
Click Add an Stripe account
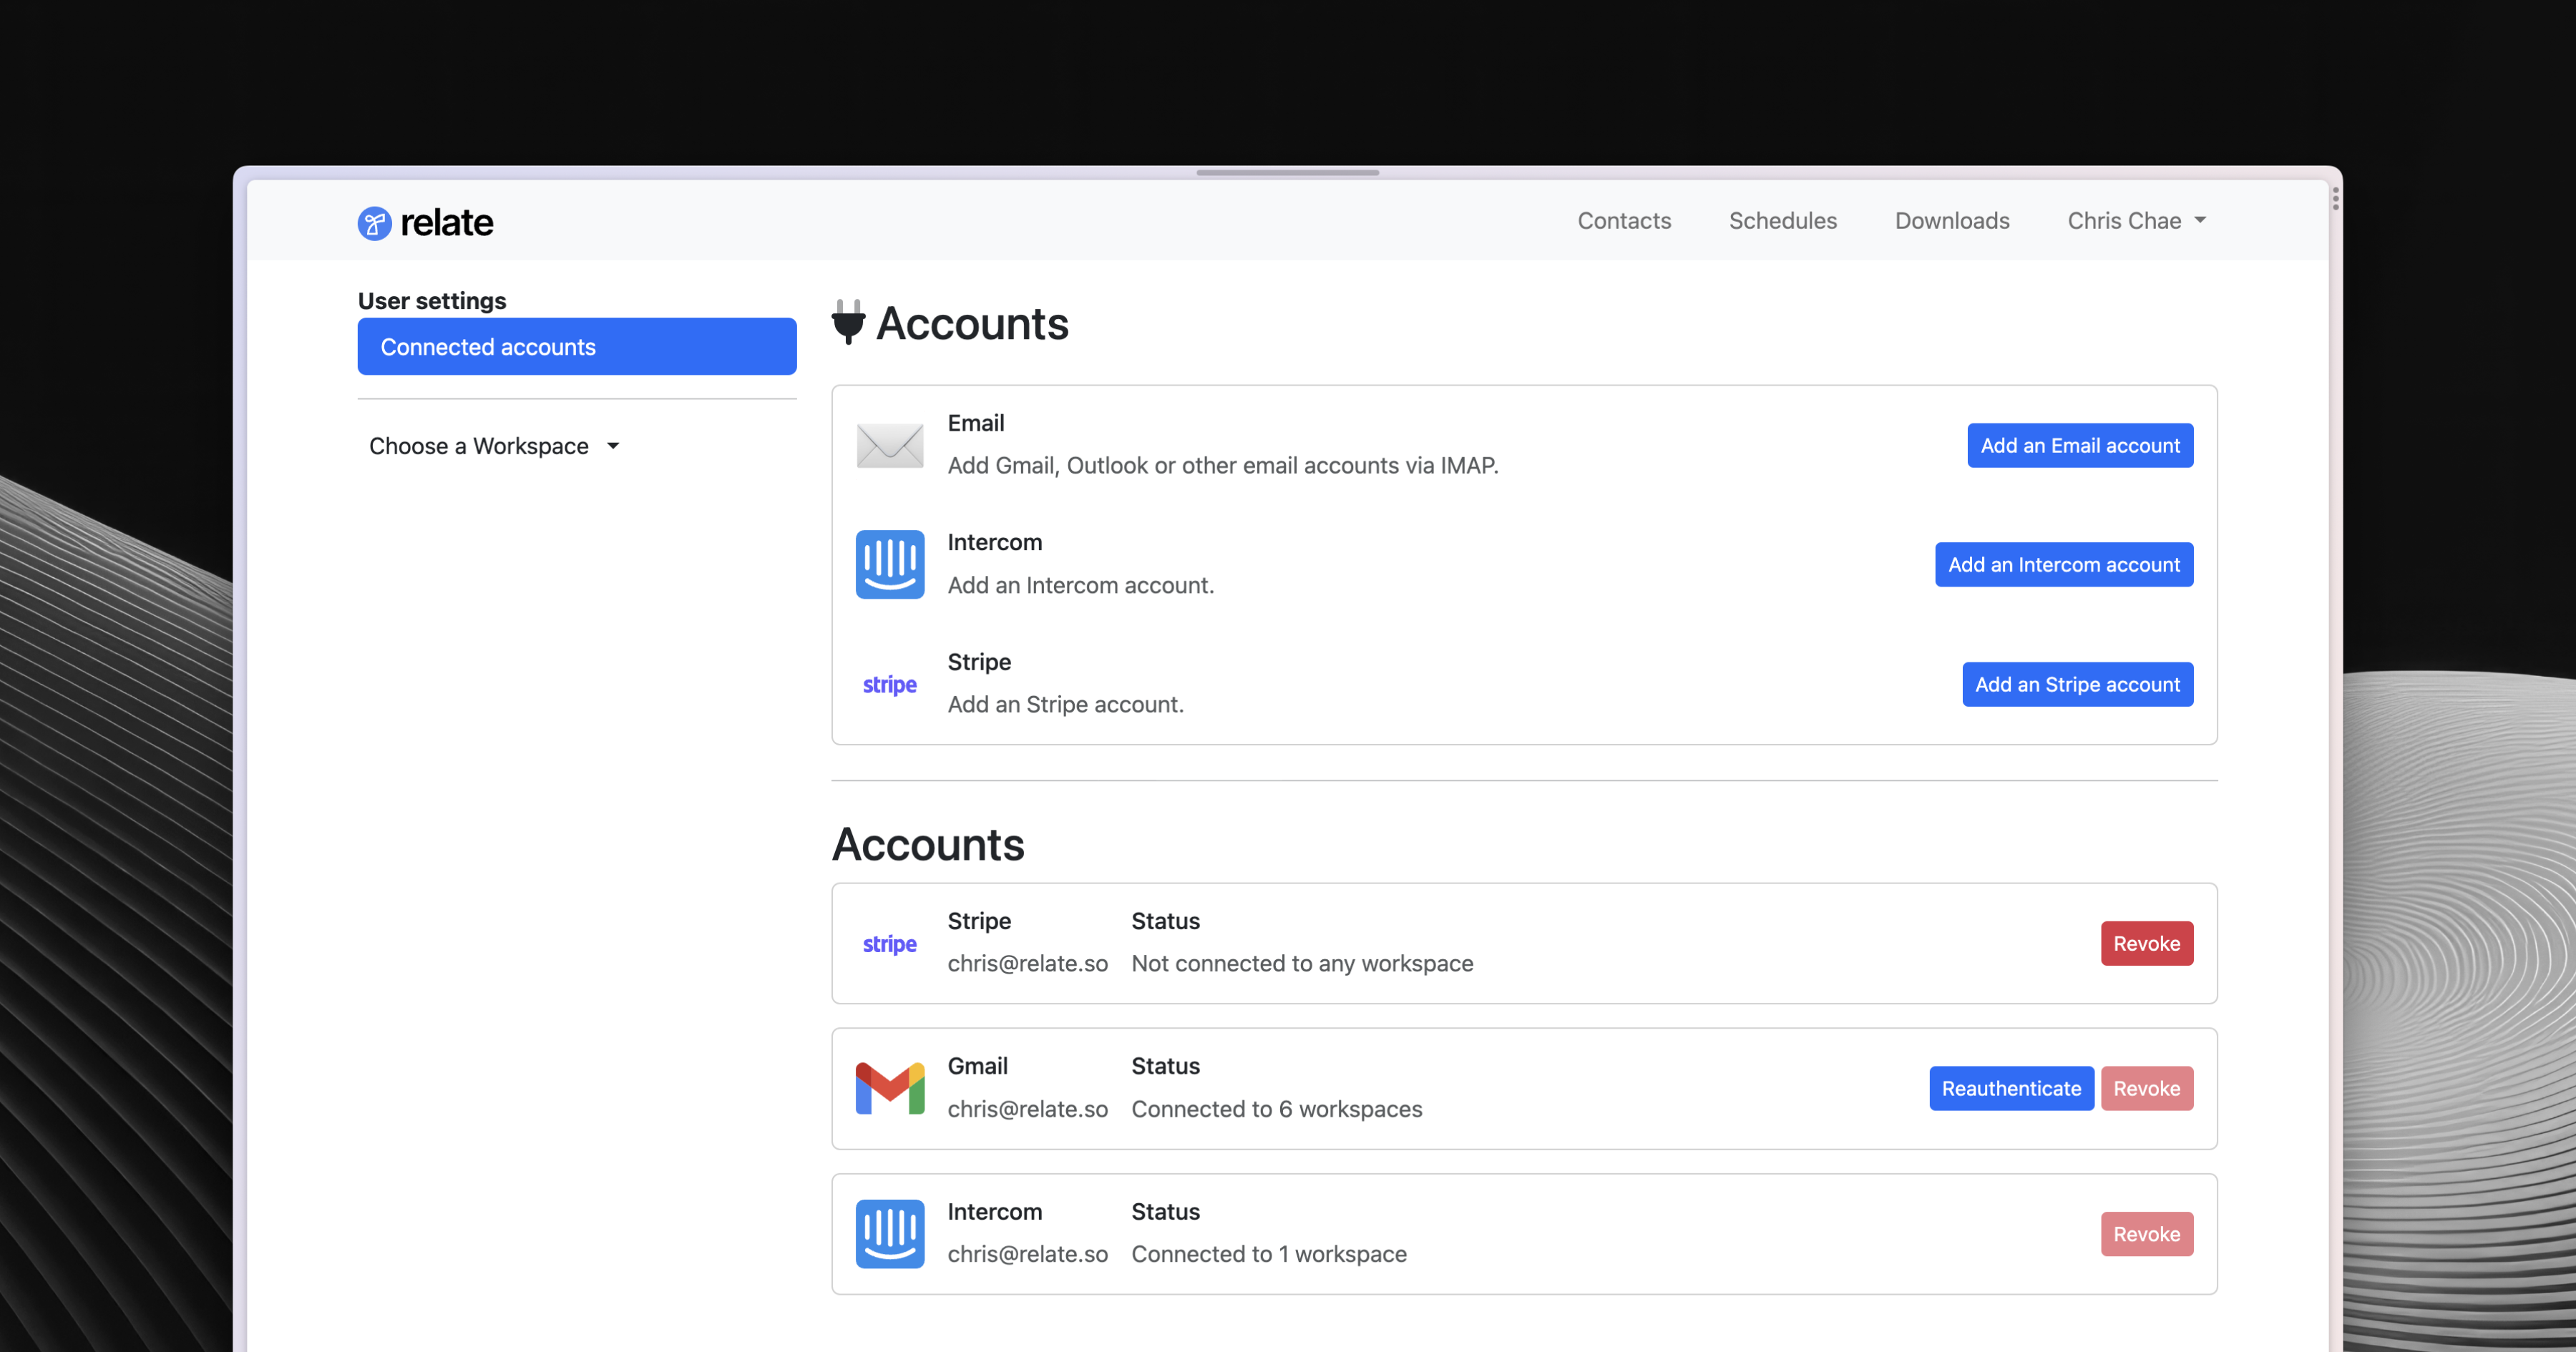2077,684
